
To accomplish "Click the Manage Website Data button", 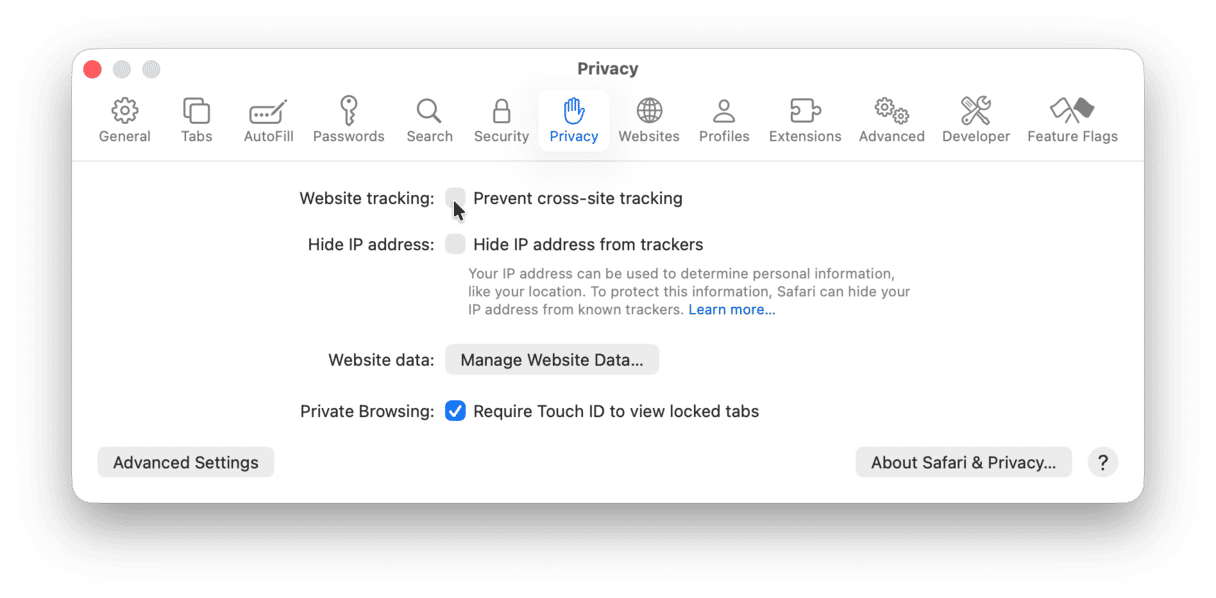I will coord(552,360).
